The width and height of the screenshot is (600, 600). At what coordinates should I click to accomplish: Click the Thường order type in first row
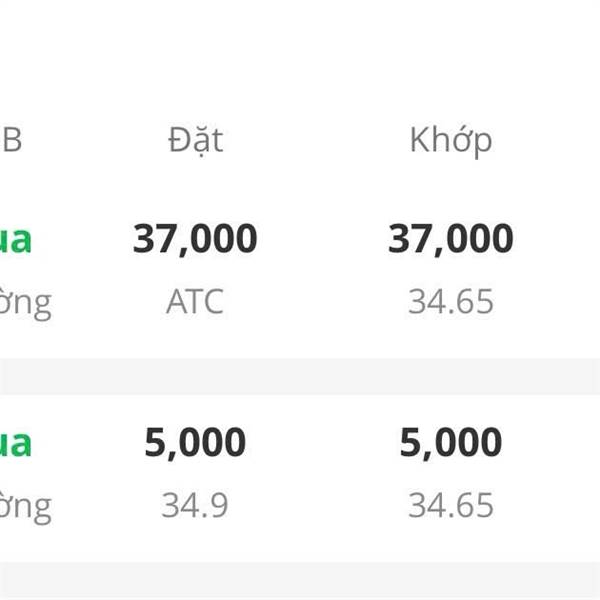pos(26,302)
